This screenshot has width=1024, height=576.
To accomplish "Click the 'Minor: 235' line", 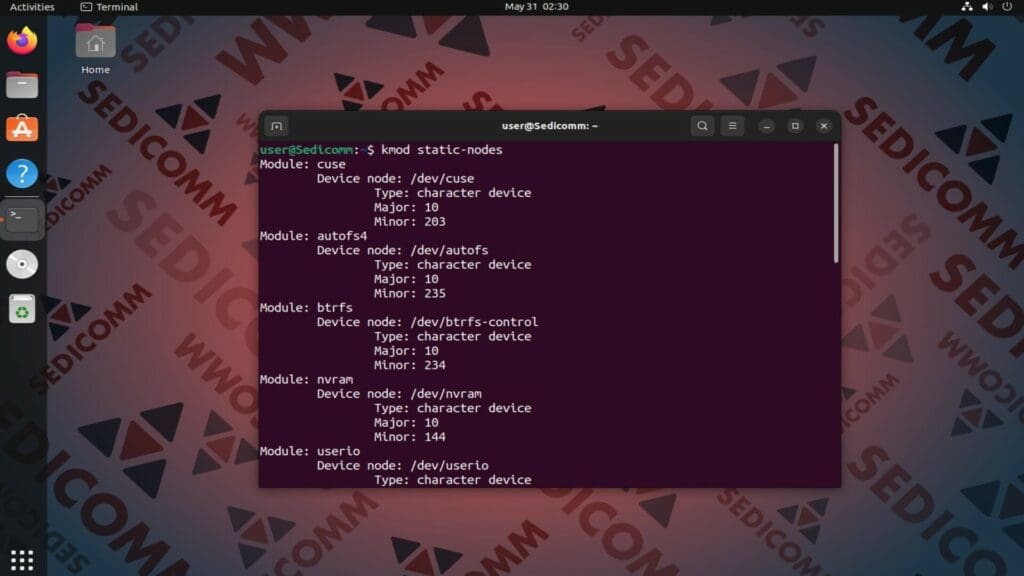I will coord(409,293).
